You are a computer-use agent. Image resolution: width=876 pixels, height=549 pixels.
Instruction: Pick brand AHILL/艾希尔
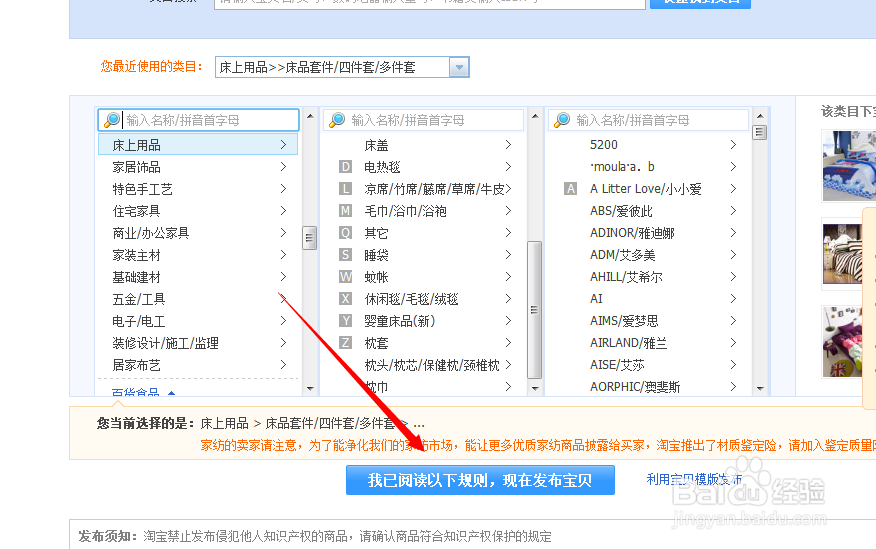click(626, 277)
